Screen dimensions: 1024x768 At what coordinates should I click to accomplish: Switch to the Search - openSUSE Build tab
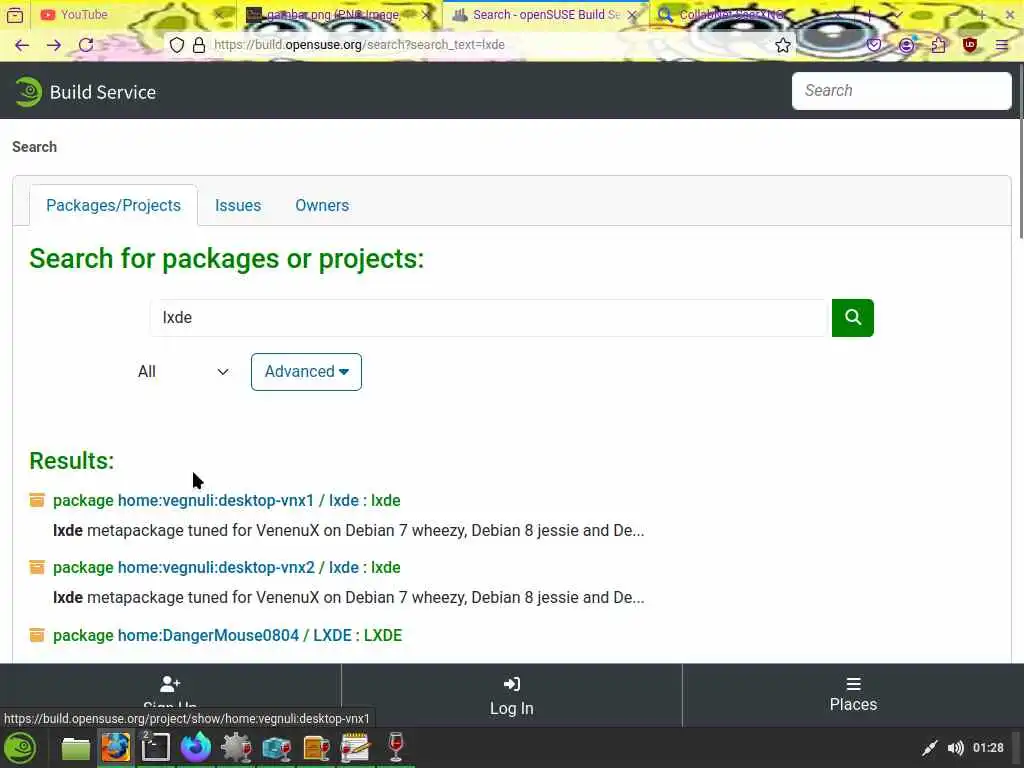tap(546, 14)
